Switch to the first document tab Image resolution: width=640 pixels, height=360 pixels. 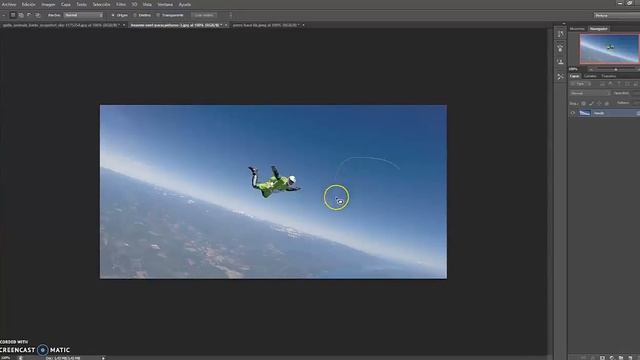(61, 25)
